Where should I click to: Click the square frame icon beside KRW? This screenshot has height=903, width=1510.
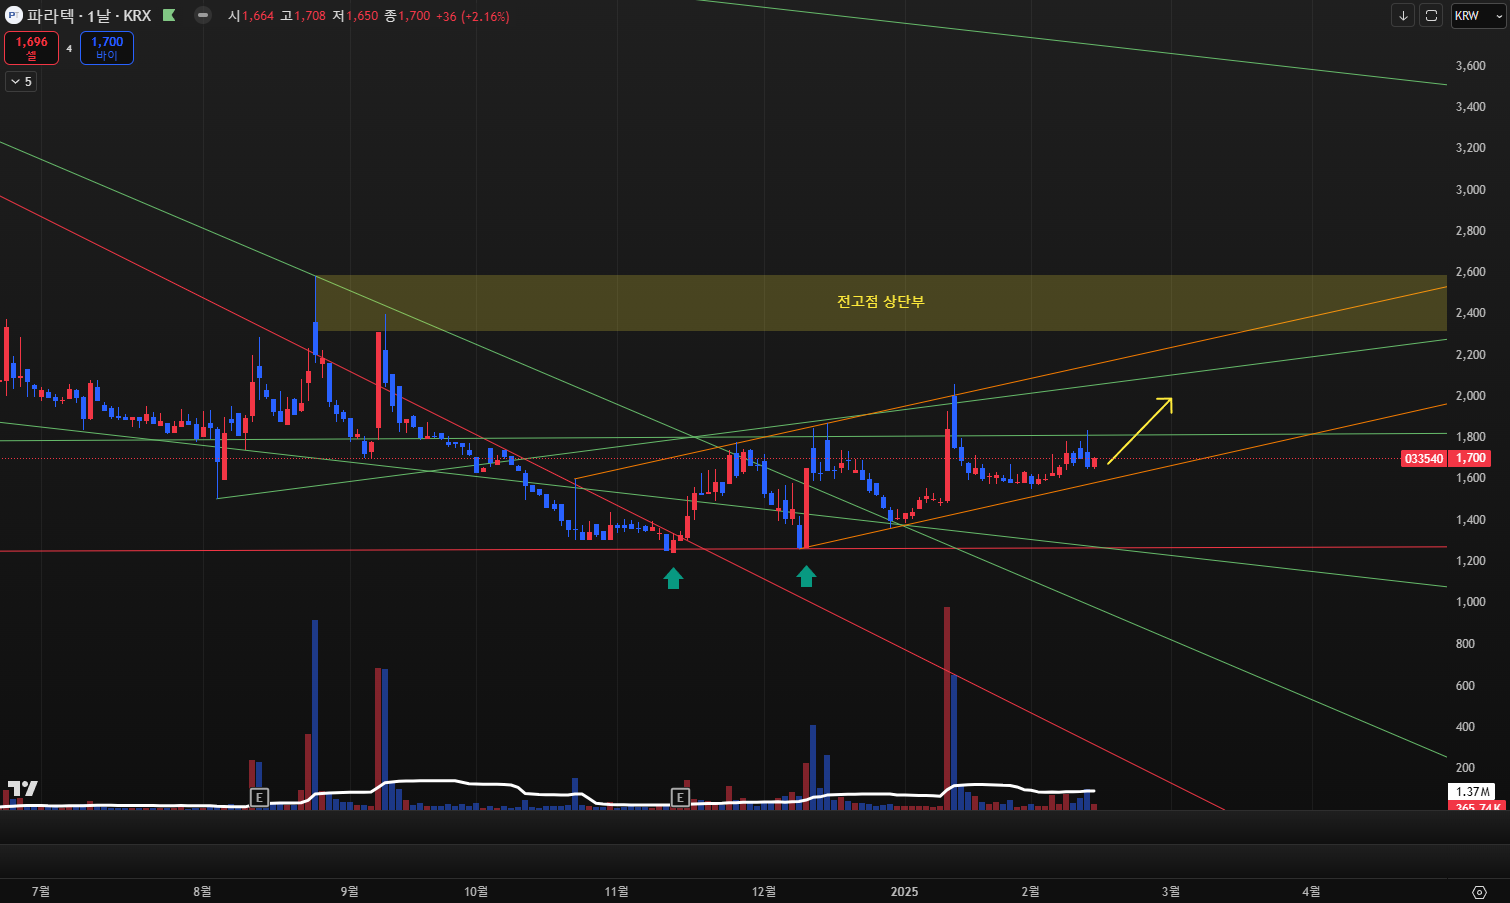click(x=1431, y=16)
